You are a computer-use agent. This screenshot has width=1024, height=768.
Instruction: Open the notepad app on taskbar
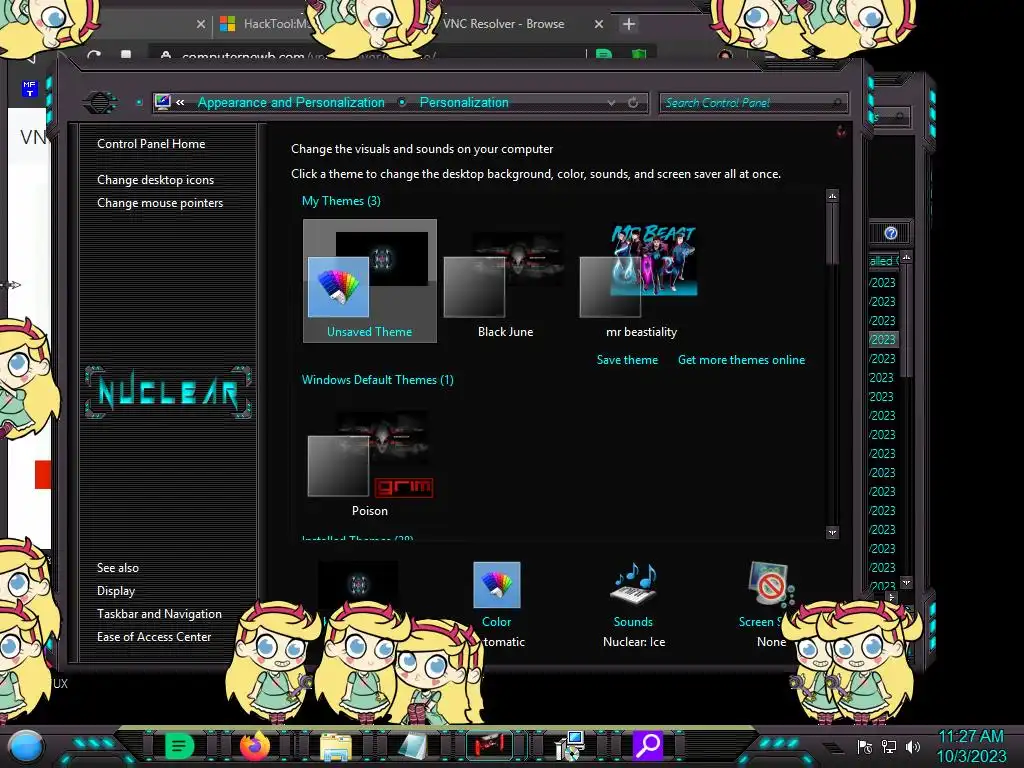(x=413, y=746)
